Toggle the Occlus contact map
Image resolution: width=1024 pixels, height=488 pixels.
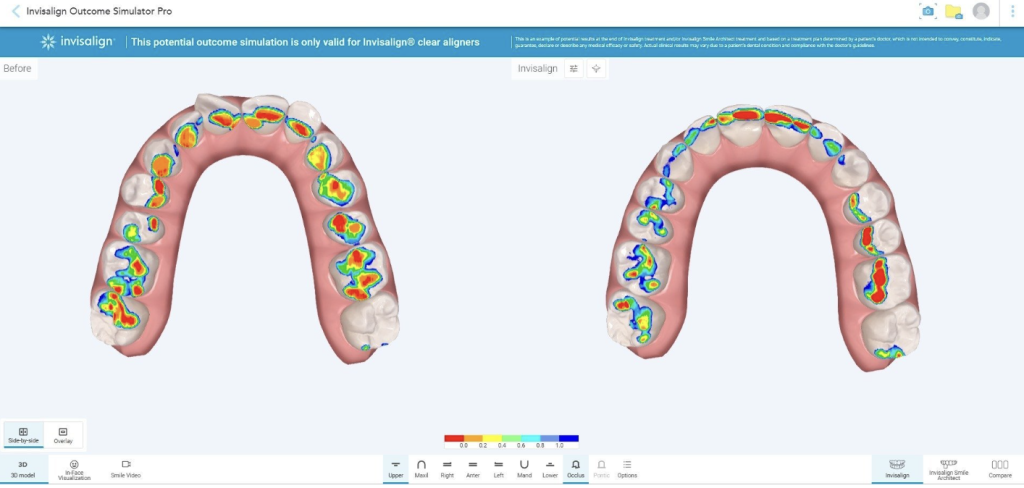coord(575,468)
